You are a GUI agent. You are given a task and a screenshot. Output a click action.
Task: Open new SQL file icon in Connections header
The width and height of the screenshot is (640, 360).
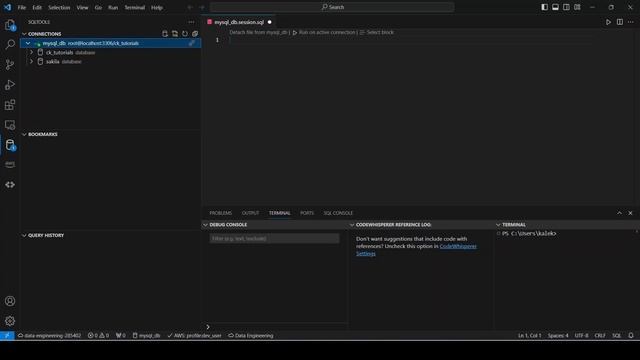coord(175,34)
